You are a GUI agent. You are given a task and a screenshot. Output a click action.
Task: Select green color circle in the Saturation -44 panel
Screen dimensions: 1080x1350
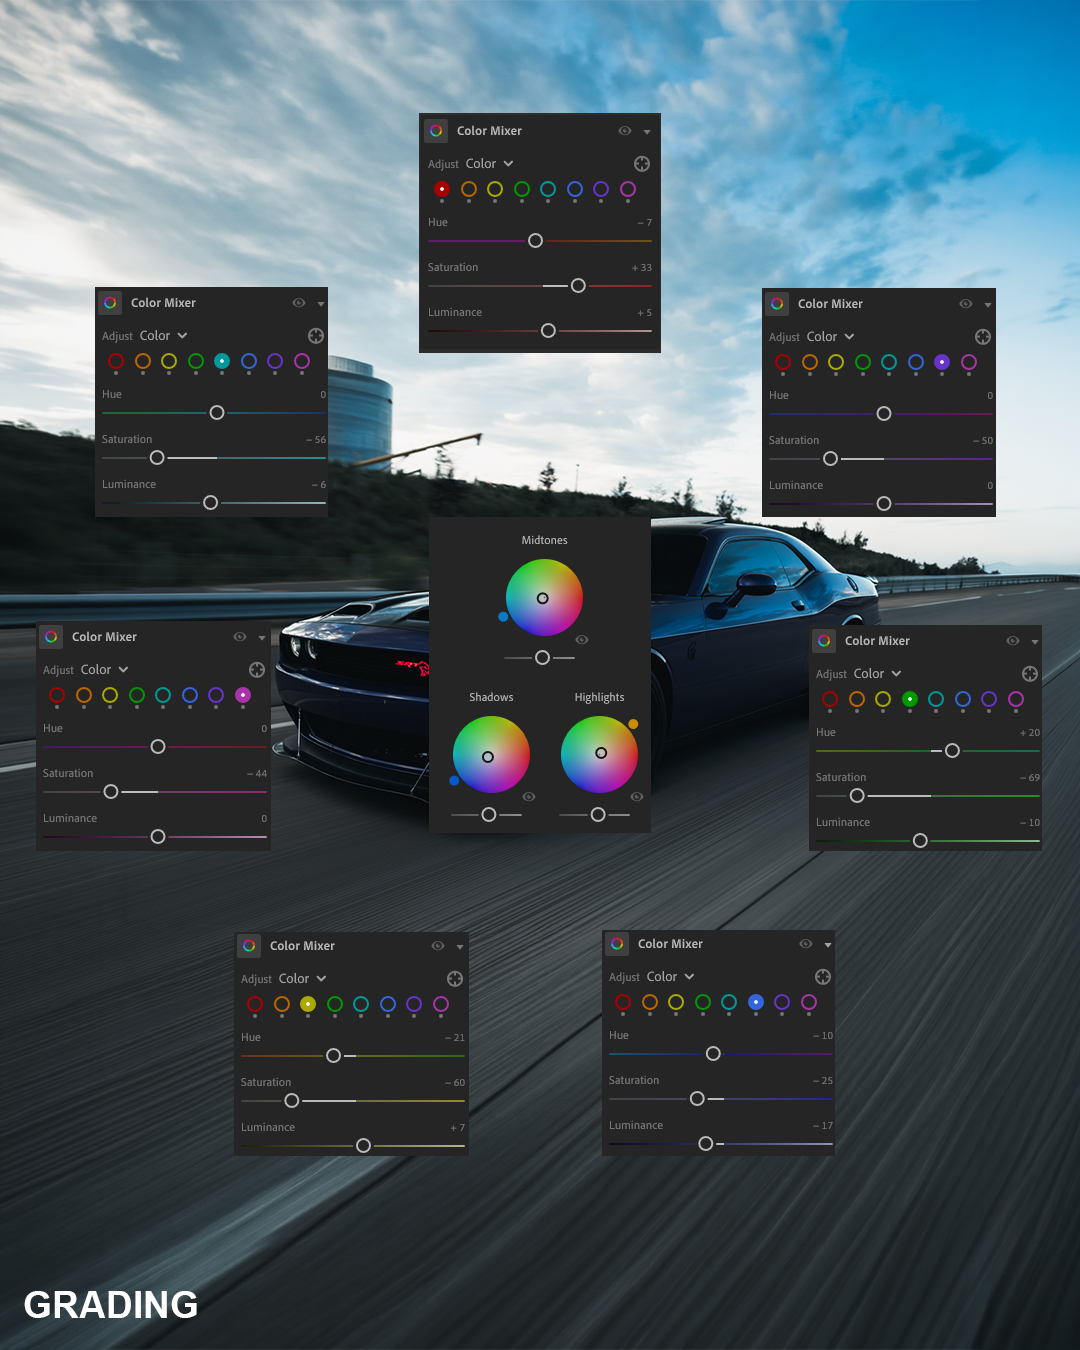pos(137,696)
